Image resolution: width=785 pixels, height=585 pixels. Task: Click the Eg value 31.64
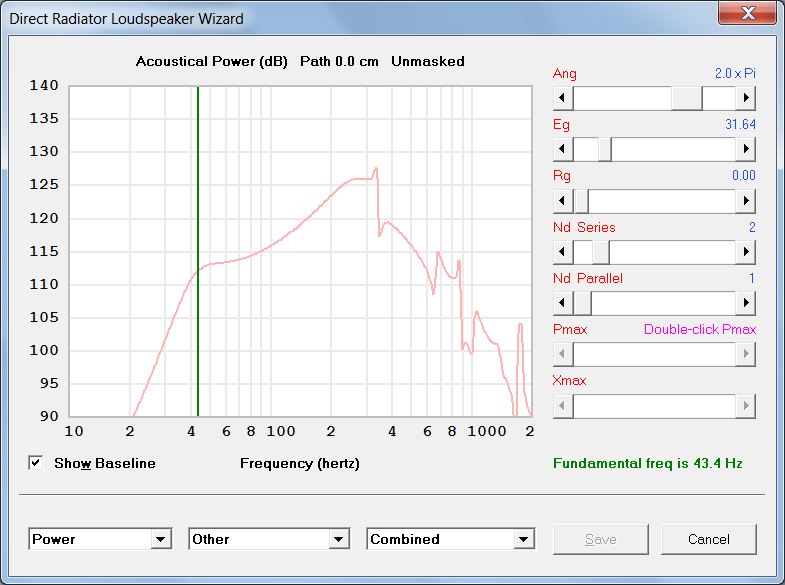point(740,124)
